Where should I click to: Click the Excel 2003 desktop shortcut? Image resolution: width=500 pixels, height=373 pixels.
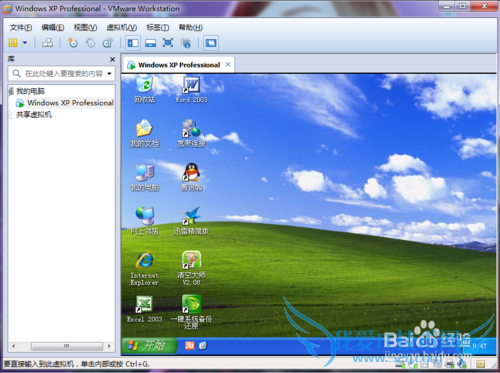(x=144, y=309)
